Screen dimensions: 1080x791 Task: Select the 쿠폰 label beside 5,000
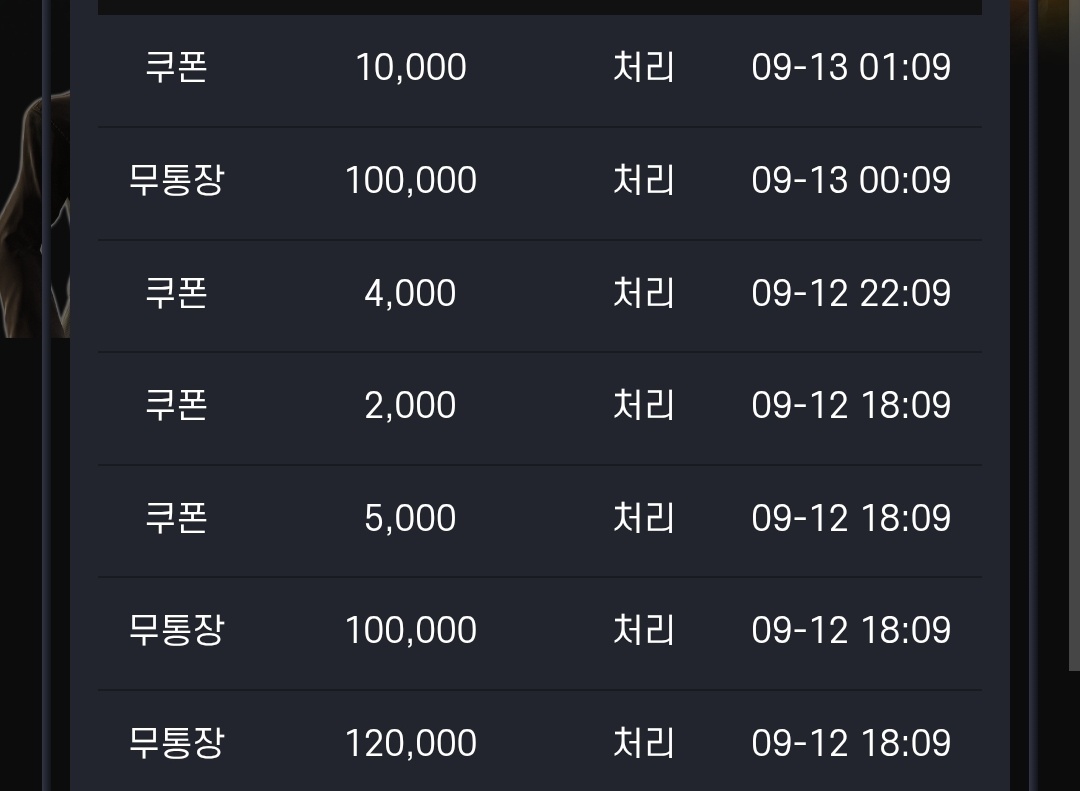pyautogui.click(x=176, y=517)
